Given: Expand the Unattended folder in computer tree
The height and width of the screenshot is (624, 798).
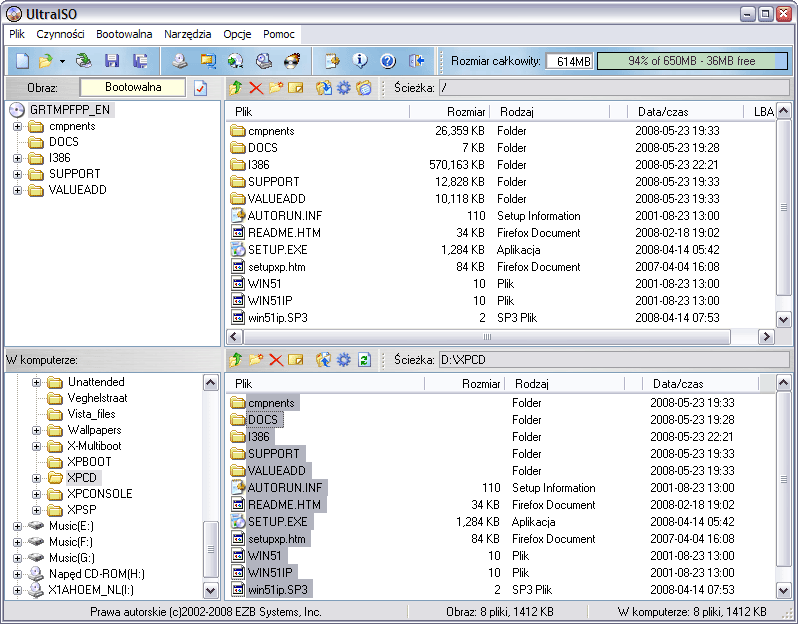Looking at the screenshot, I should (36, 382).
